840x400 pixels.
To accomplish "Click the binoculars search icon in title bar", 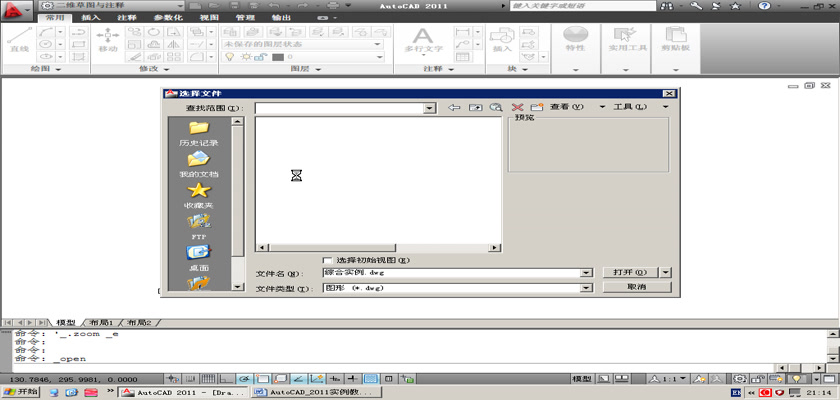I will pyautogui.click(x=668, y=5).
